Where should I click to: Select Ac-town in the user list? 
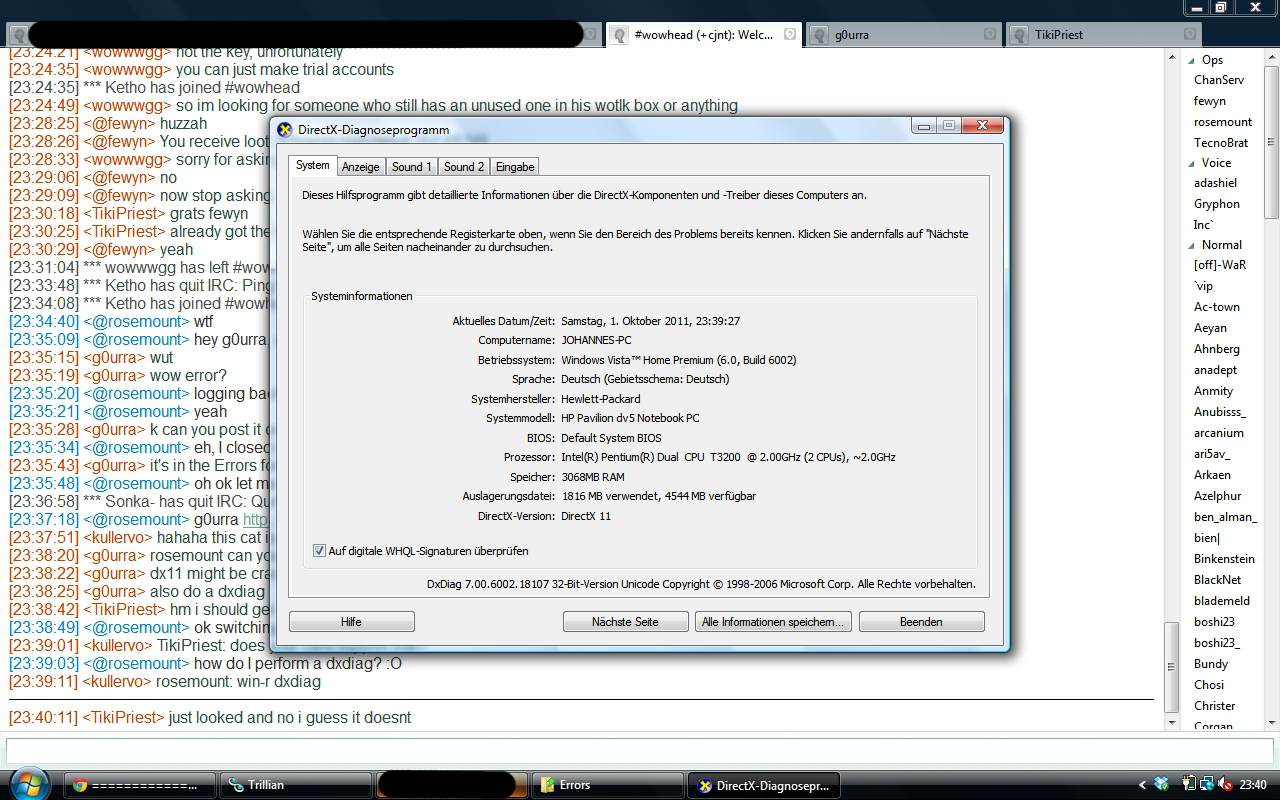[x=1217, y=307]
